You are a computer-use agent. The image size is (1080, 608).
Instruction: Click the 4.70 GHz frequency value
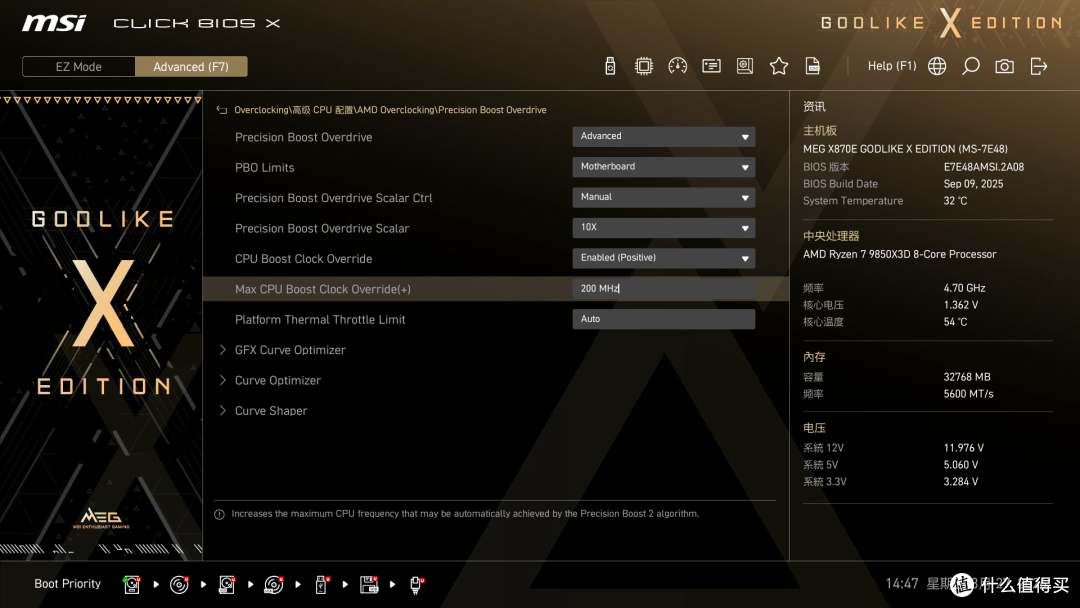click(x=964, y=288)
